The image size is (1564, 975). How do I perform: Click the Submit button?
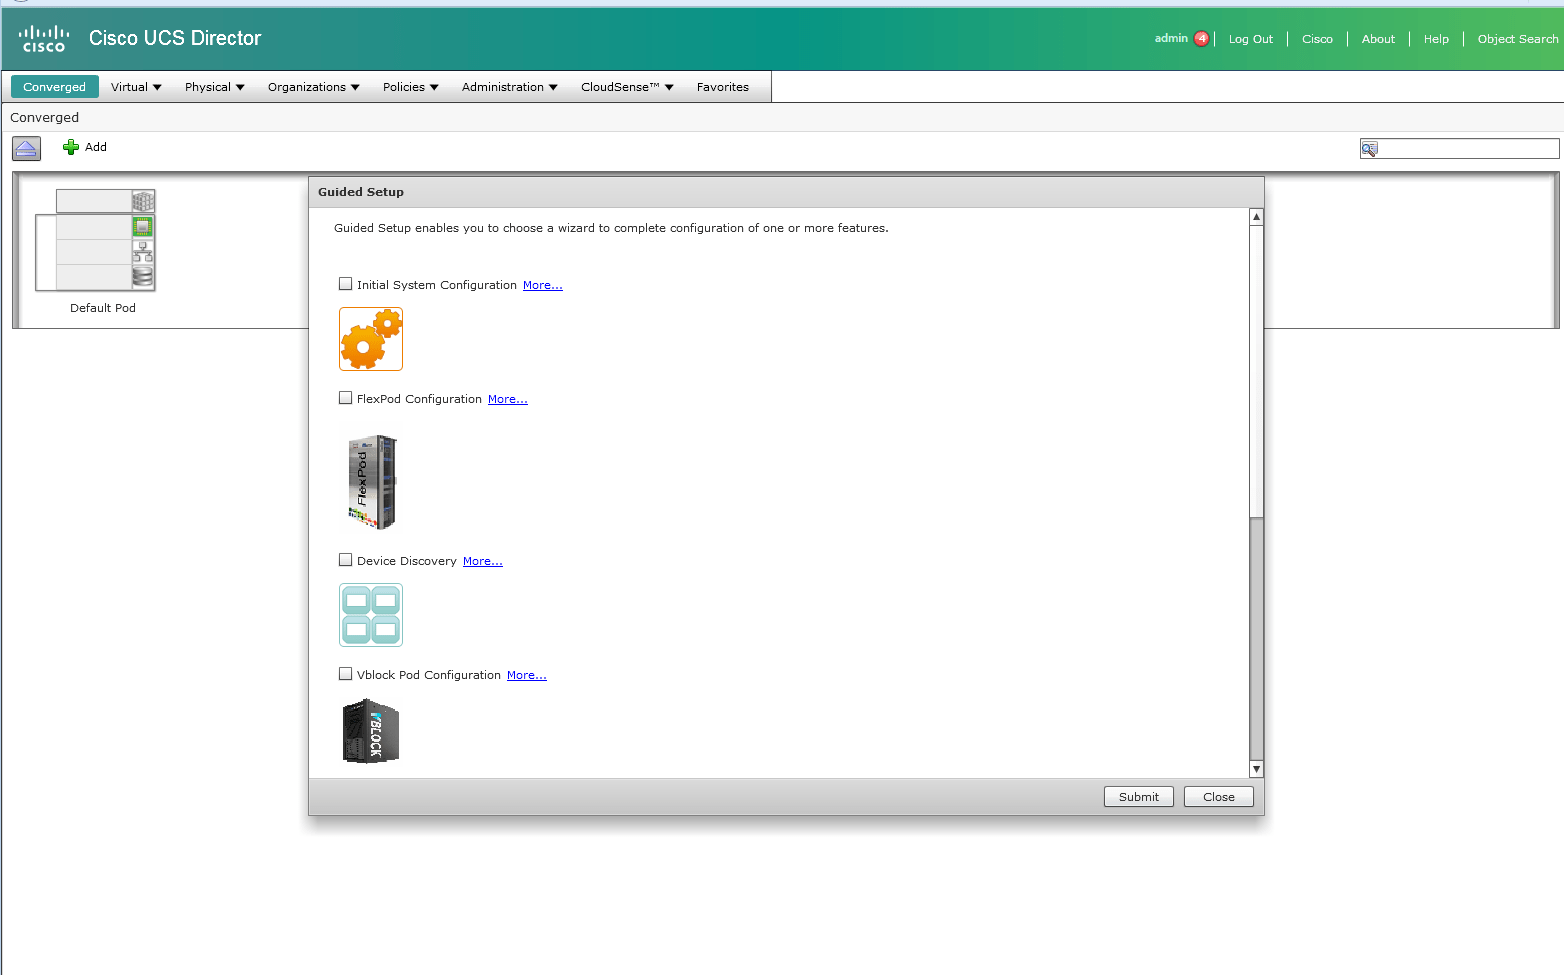[x=1139, y=797]
